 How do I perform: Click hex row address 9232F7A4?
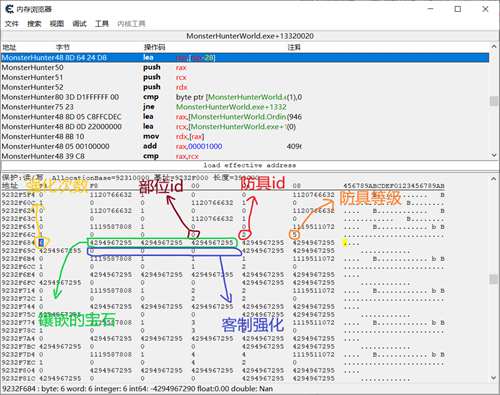coord(18,339)
